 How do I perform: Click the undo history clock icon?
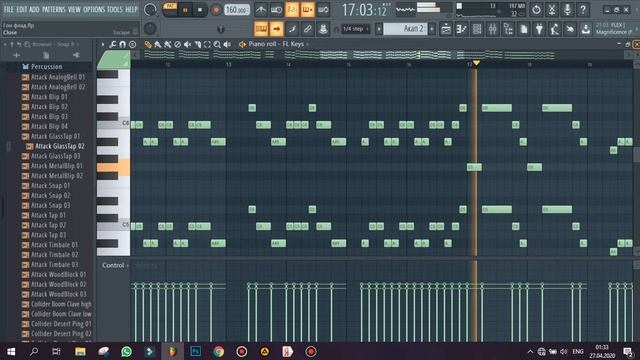tap(536, 9)
